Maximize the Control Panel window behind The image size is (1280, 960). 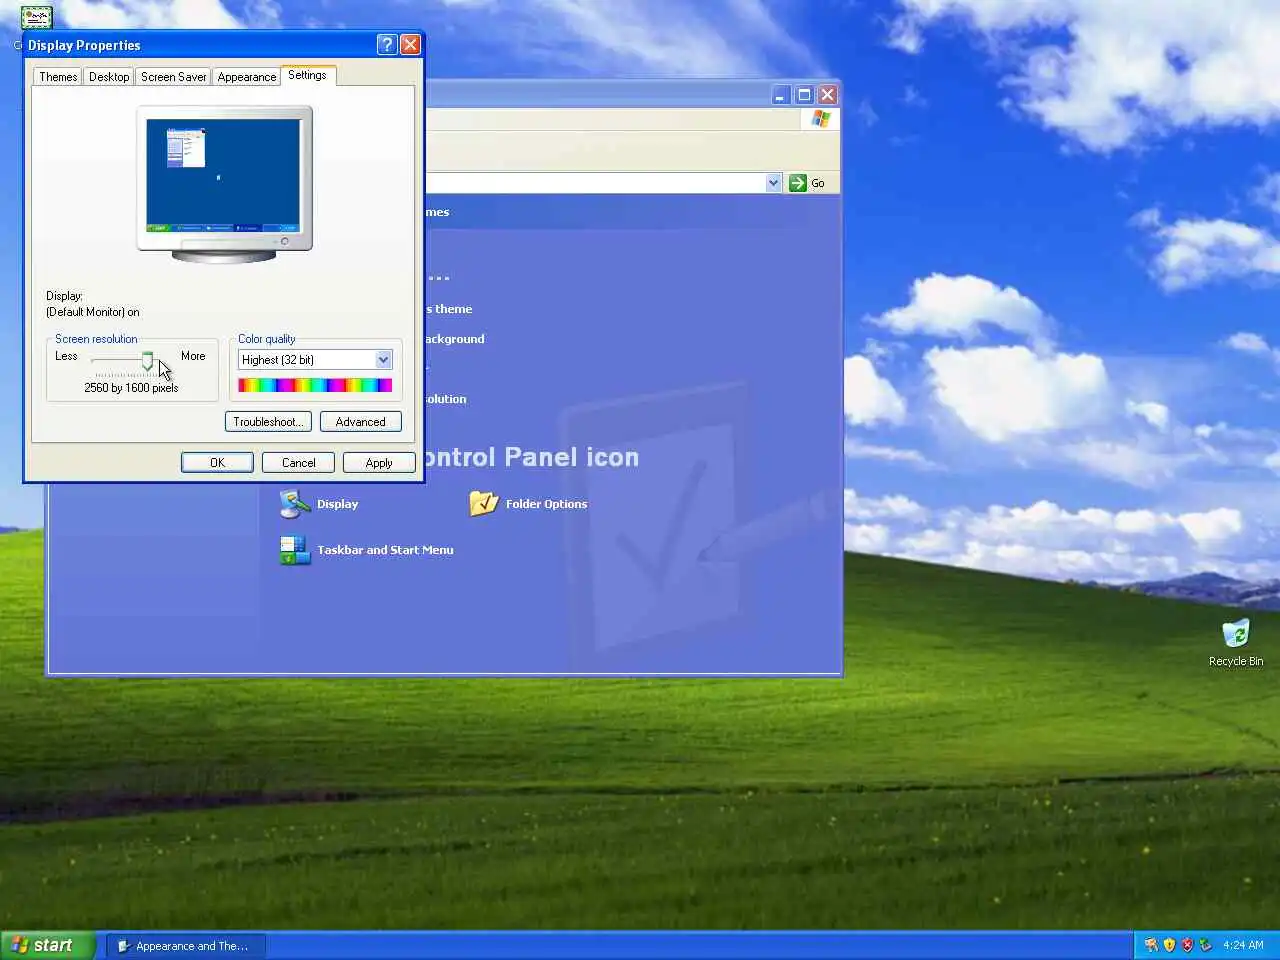click(x=804, y=95)
